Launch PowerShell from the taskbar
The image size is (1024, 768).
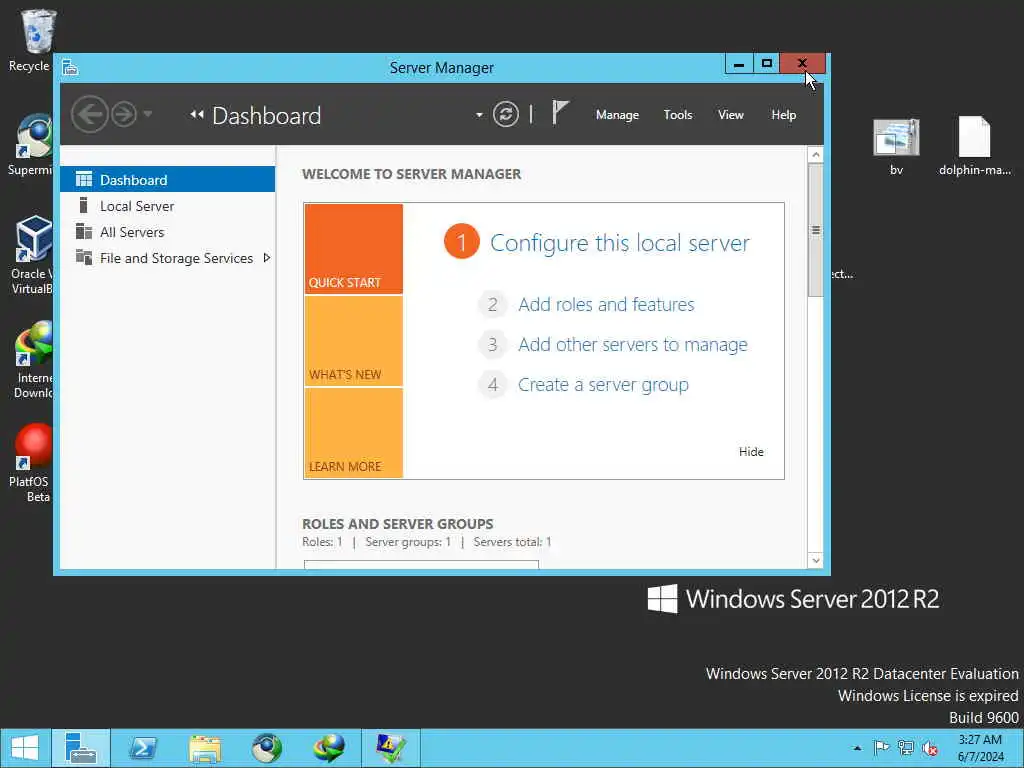[143, 748]
